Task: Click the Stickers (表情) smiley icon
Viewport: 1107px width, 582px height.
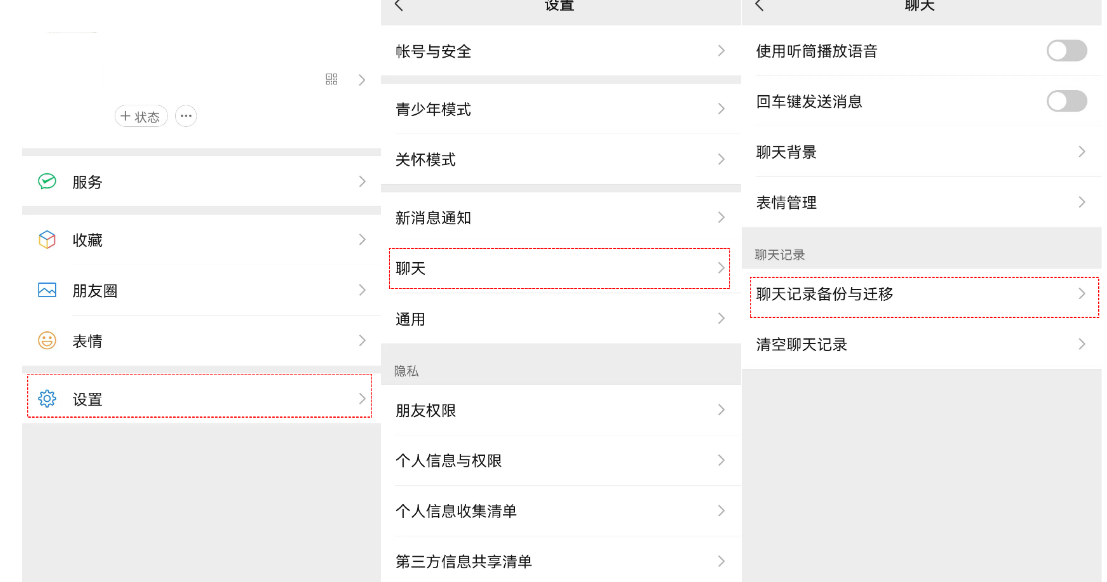Action: point(47,341)
